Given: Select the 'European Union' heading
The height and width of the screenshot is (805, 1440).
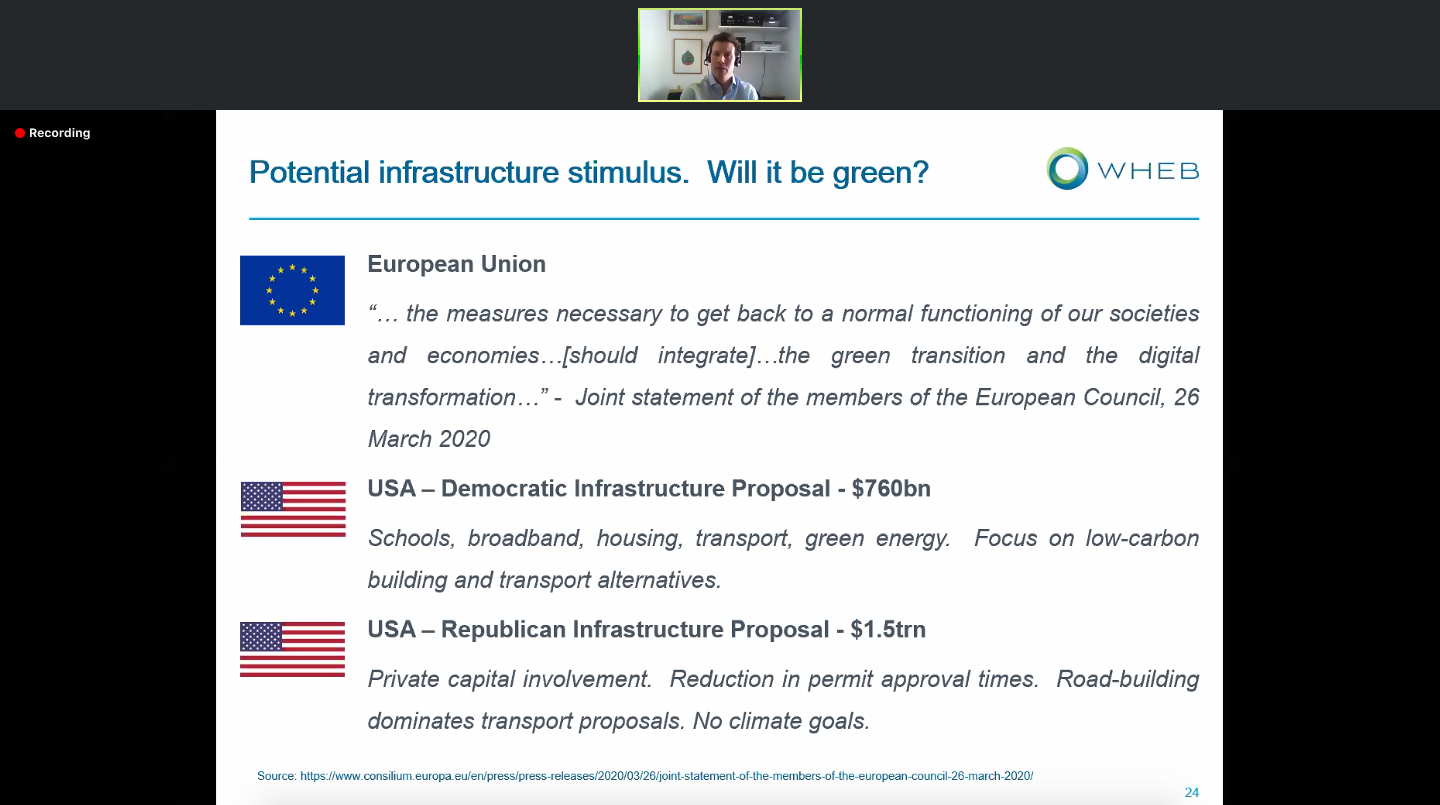Looking at the screenshot, I should point(456,264).
